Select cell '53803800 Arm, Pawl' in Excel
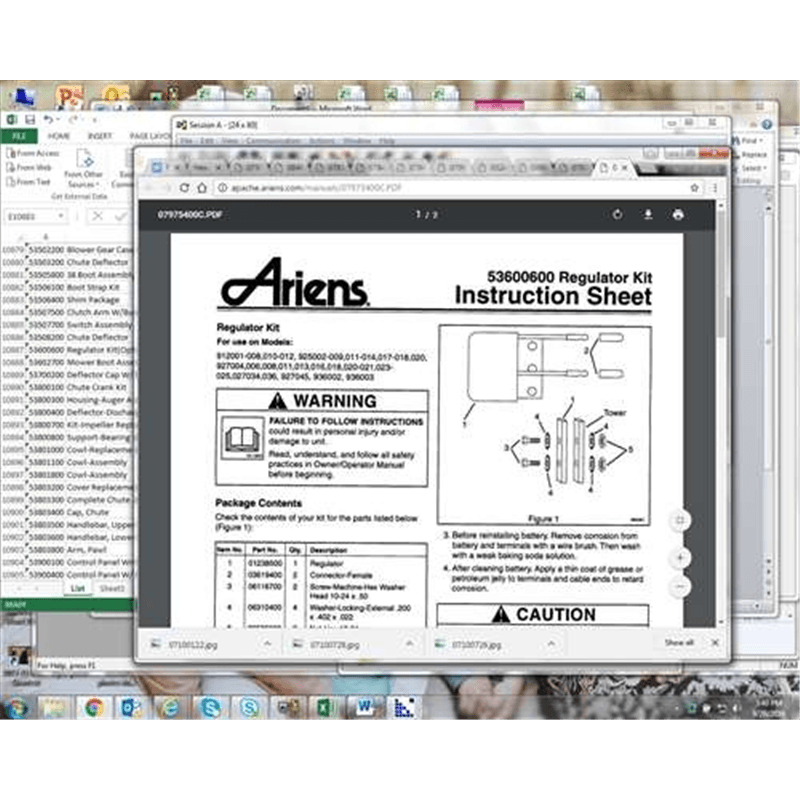Image resolution: width=800 pixels, height=800 pixels. click(x=68, y=549)
